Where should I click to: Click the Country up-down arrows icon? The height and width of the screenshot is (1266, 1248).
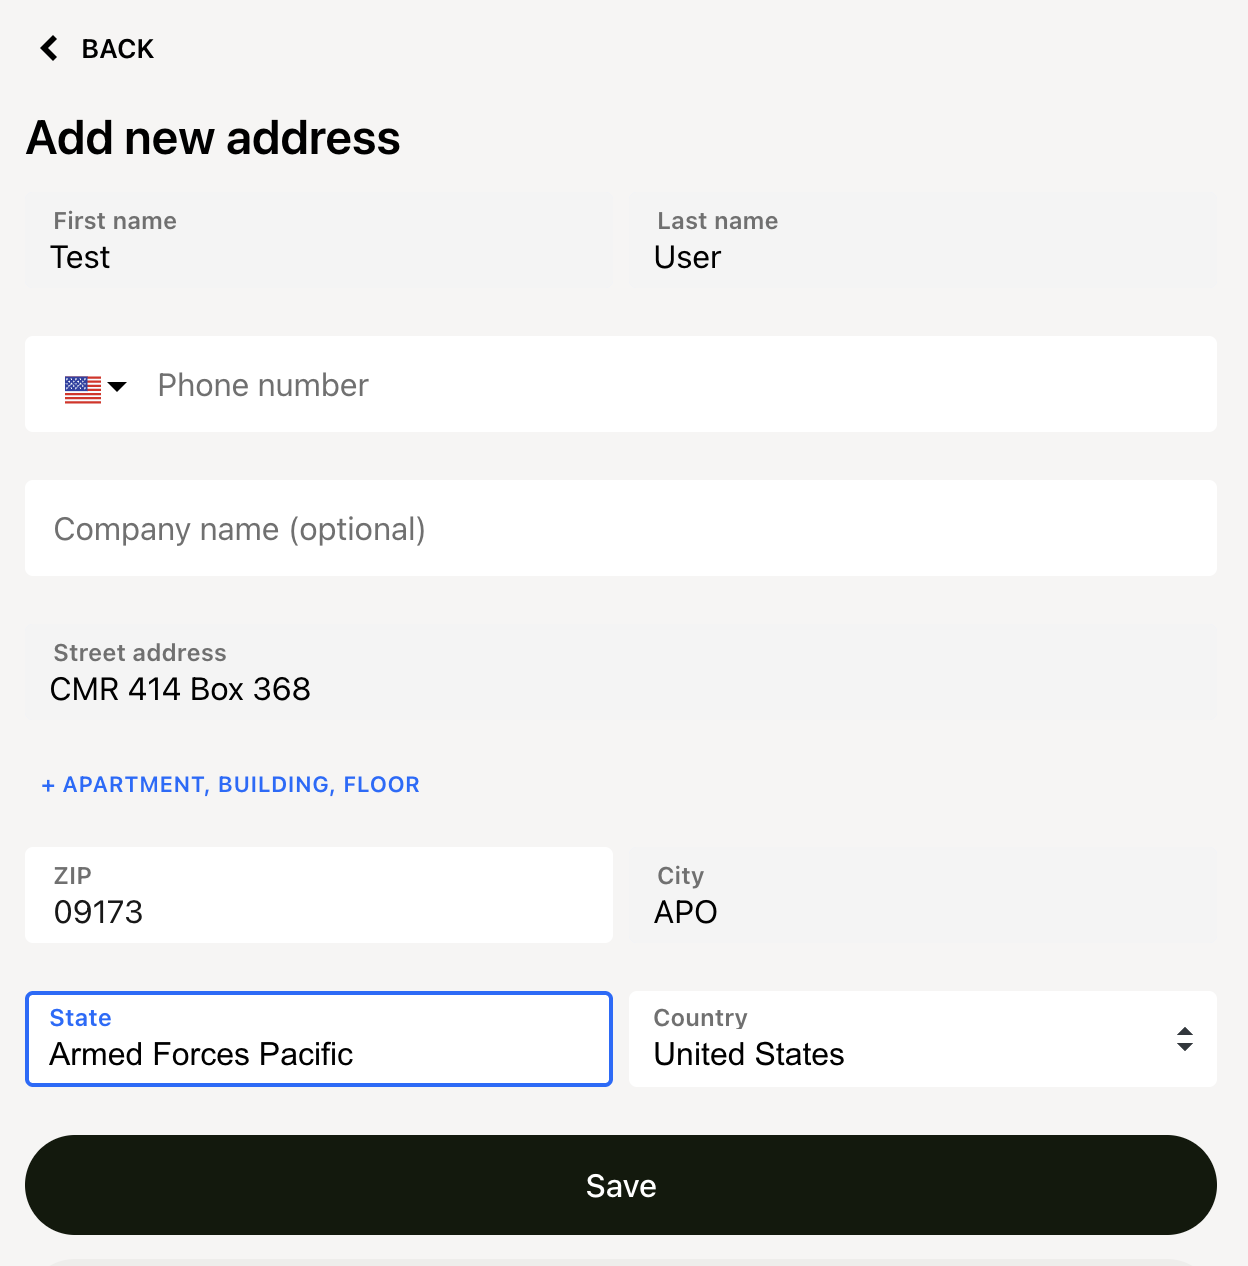click(x=1185, y=1039)
